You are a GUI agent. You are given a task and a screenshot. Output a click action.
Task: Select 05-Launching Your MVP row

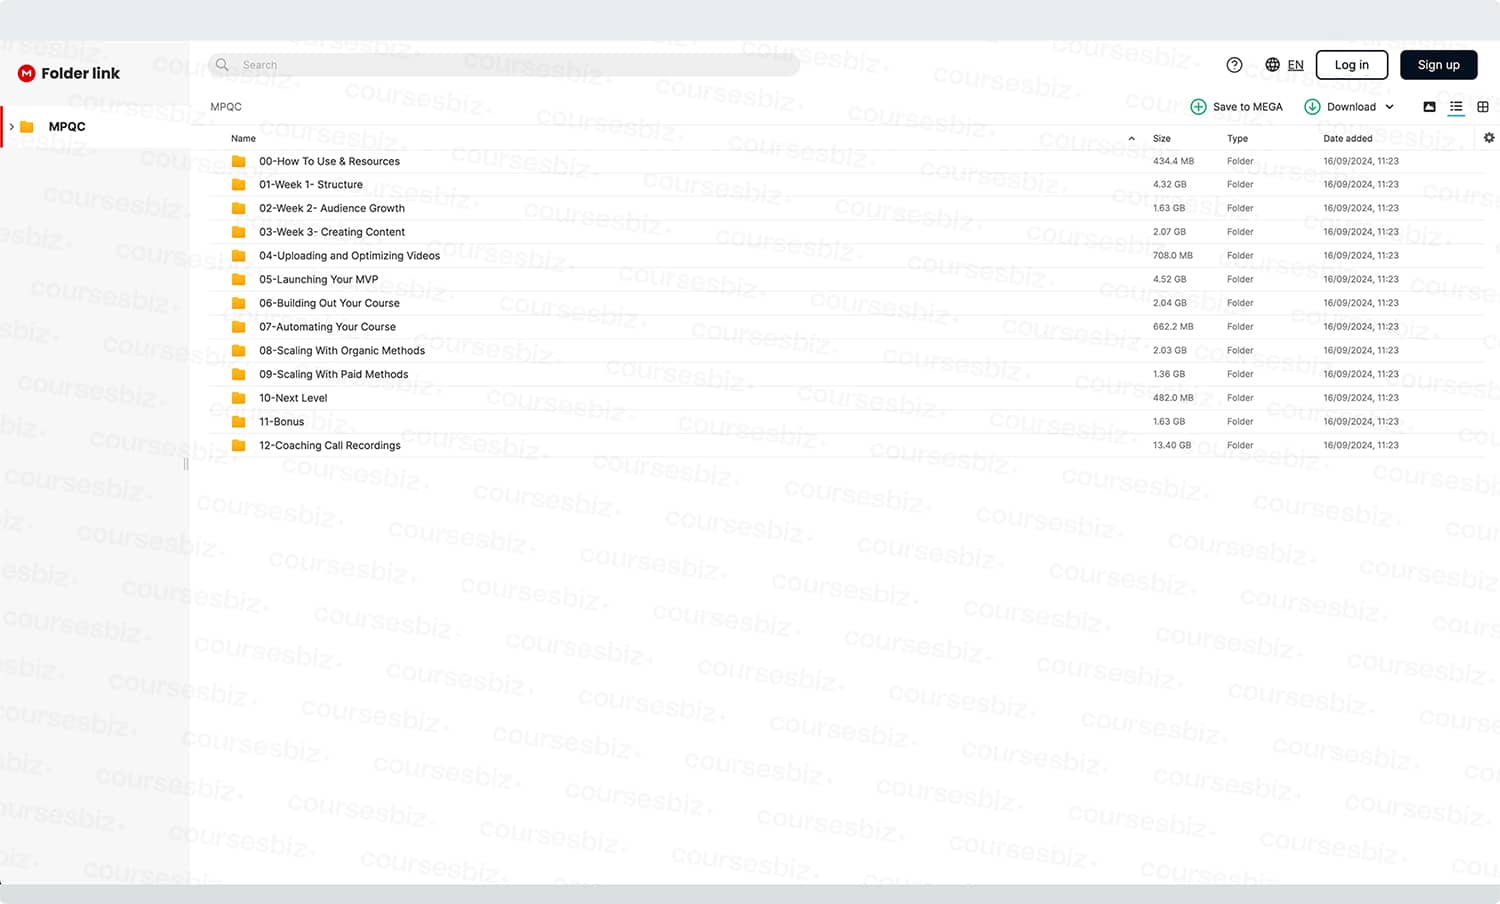[846, 279]
